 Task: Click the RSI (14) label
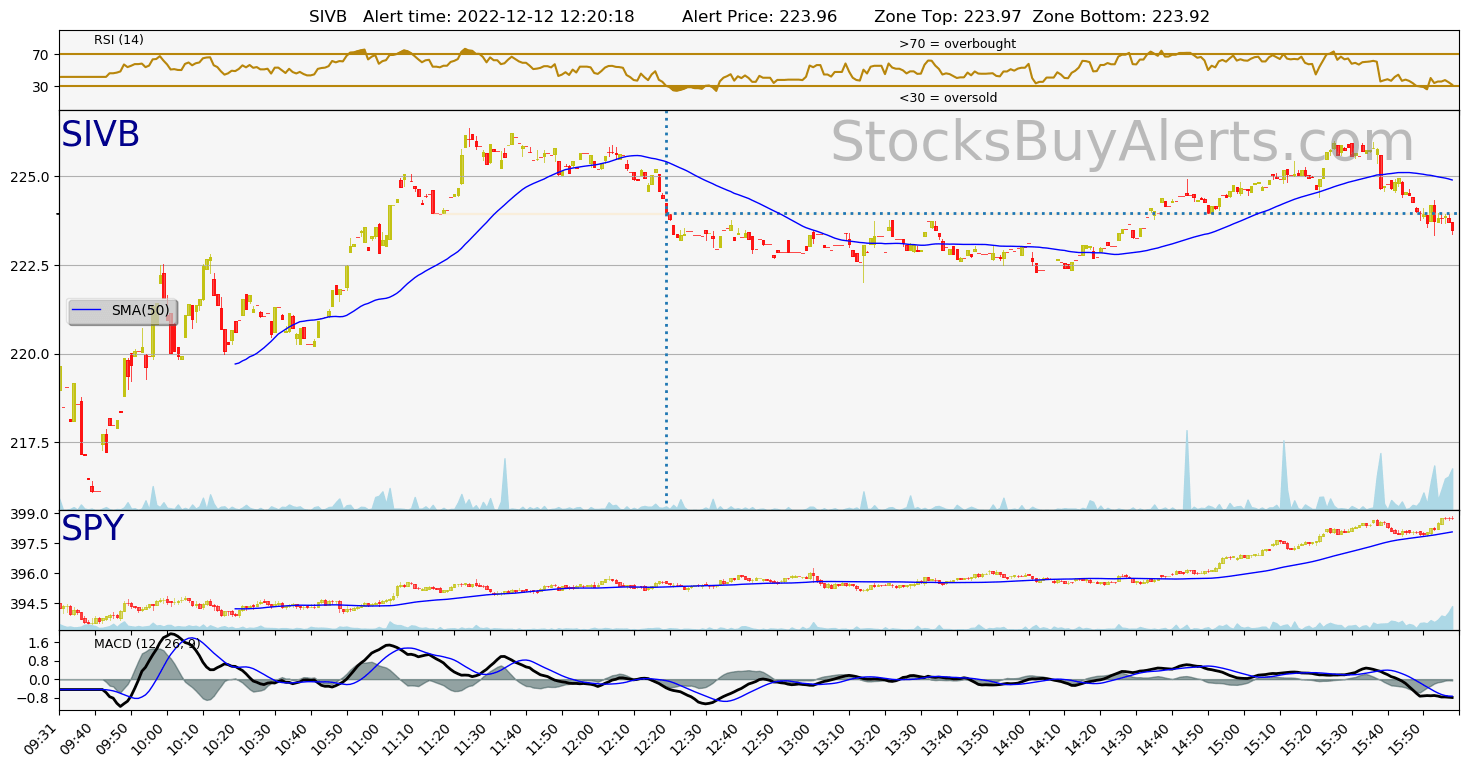[x=119, y=40]
